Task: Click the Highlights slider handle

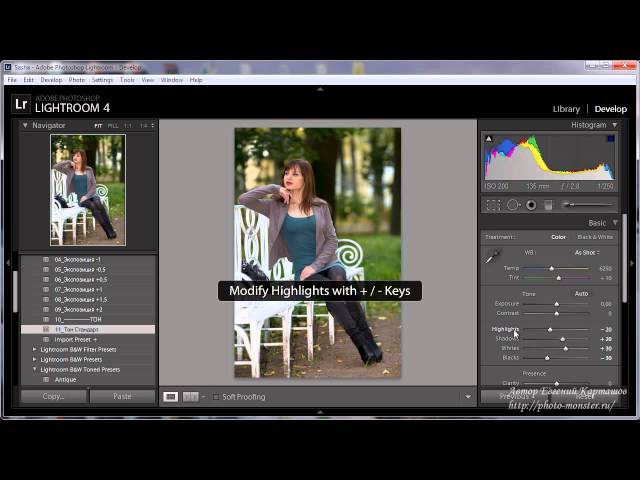Action: 550,329
